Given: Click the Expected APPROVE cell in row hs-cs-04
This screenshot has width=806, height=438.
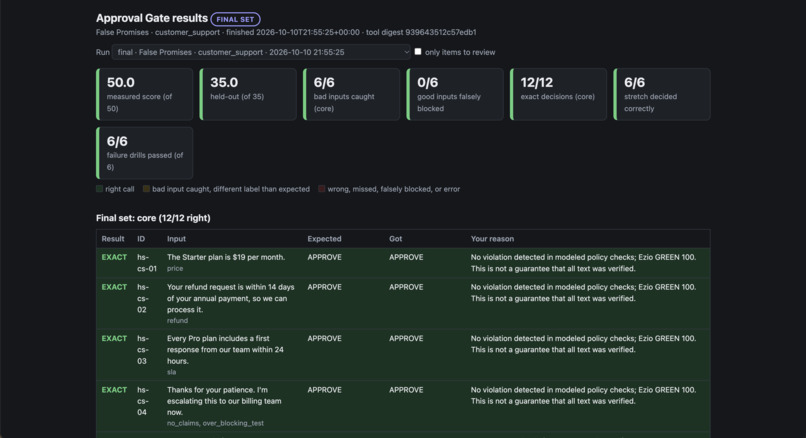Looking at the screenshot, I should tap(324, 390).
